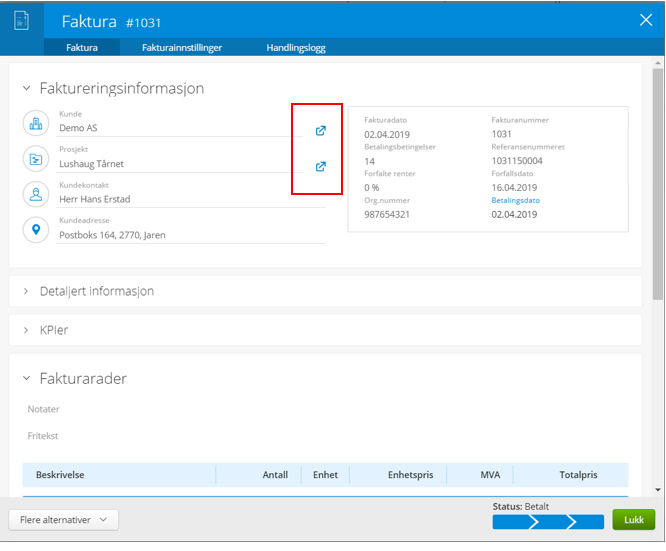Click the Notater field

point(43,409)
